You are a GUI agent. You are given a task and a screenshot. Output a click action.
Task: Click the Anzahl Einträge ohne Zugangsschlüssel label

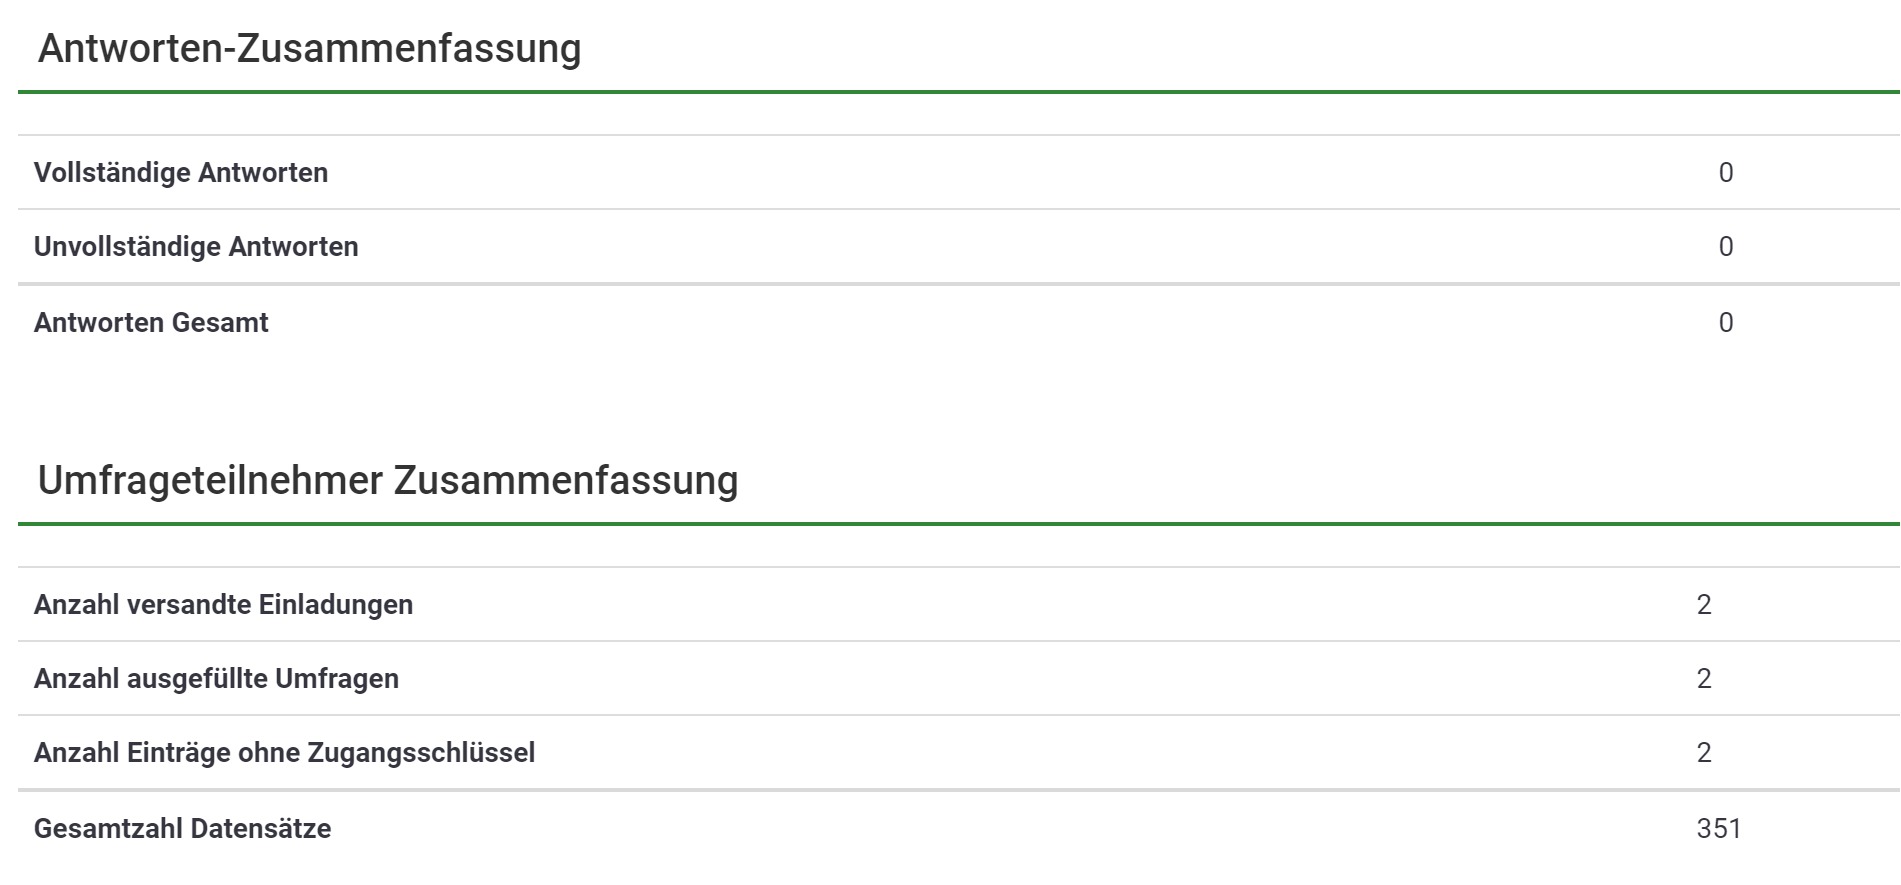pyautogui.click(x=284, y=753)
